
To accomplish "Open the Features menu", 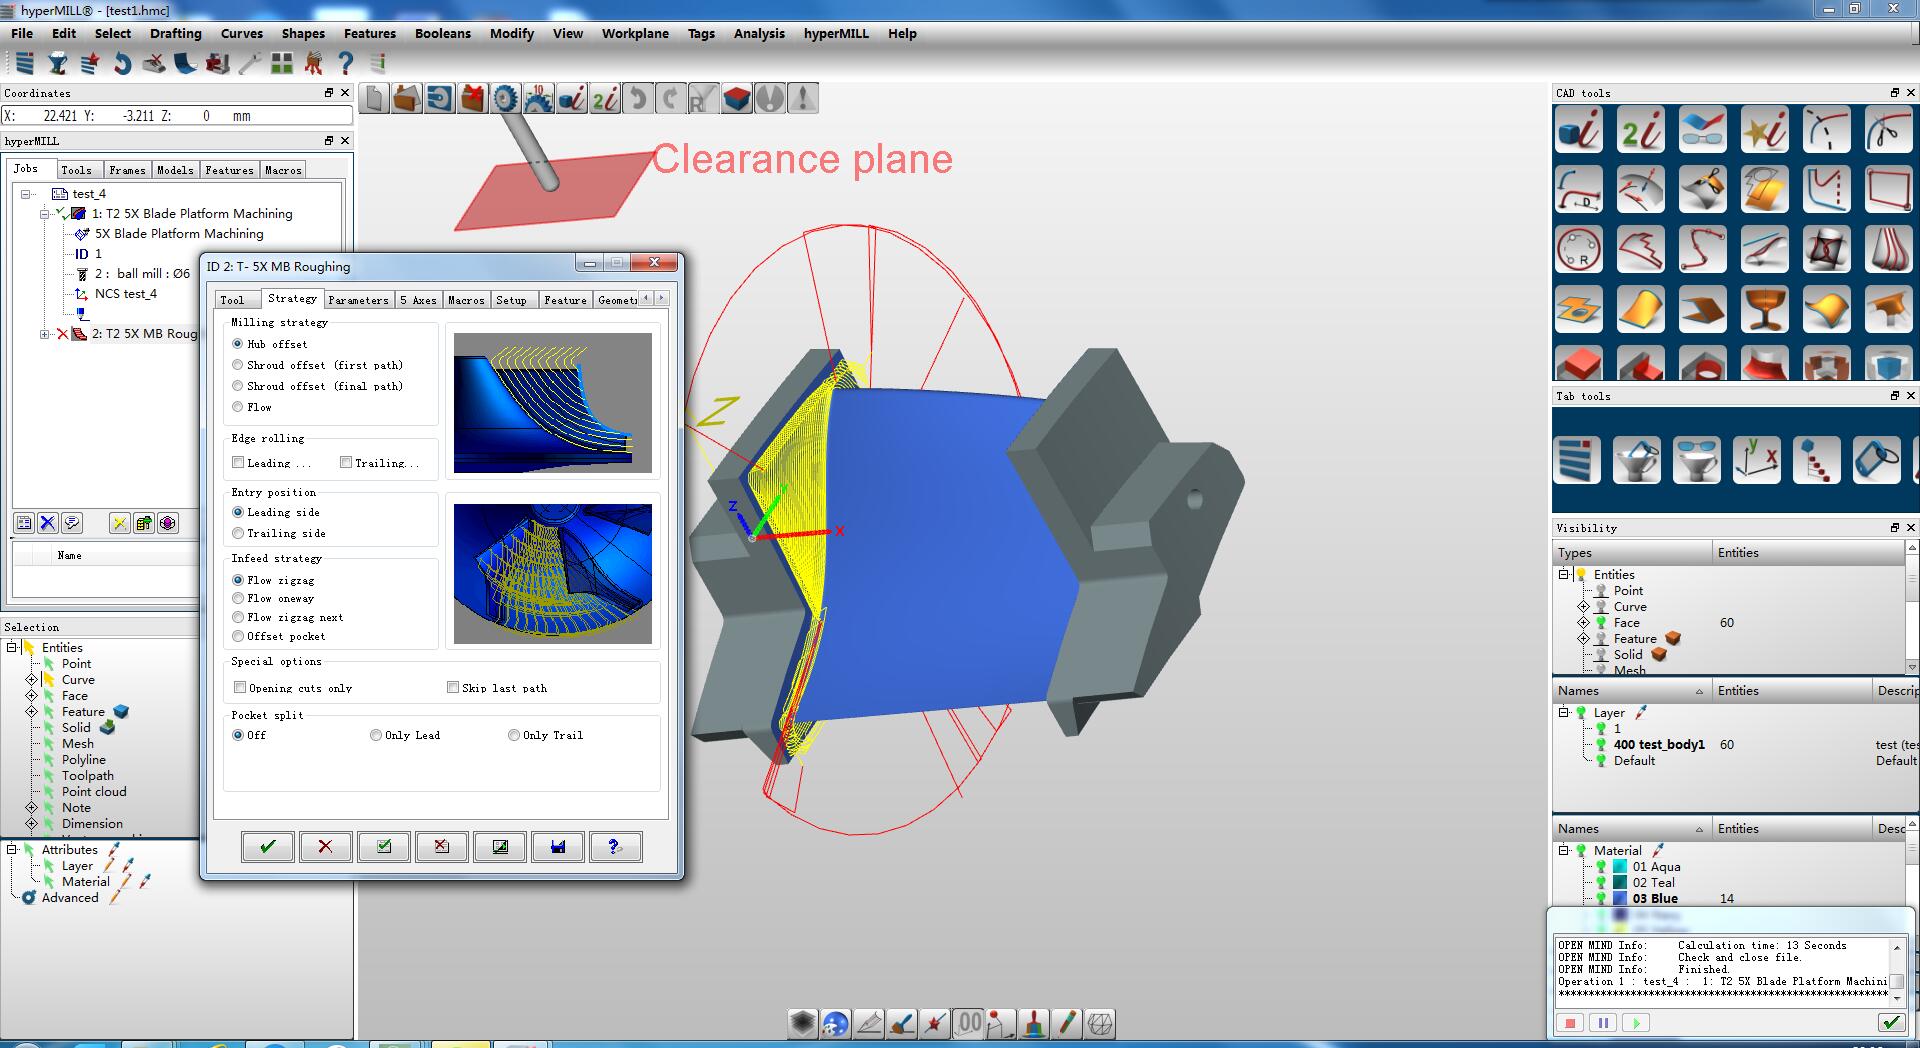I will pyautogui.click(x=370, y=33).
